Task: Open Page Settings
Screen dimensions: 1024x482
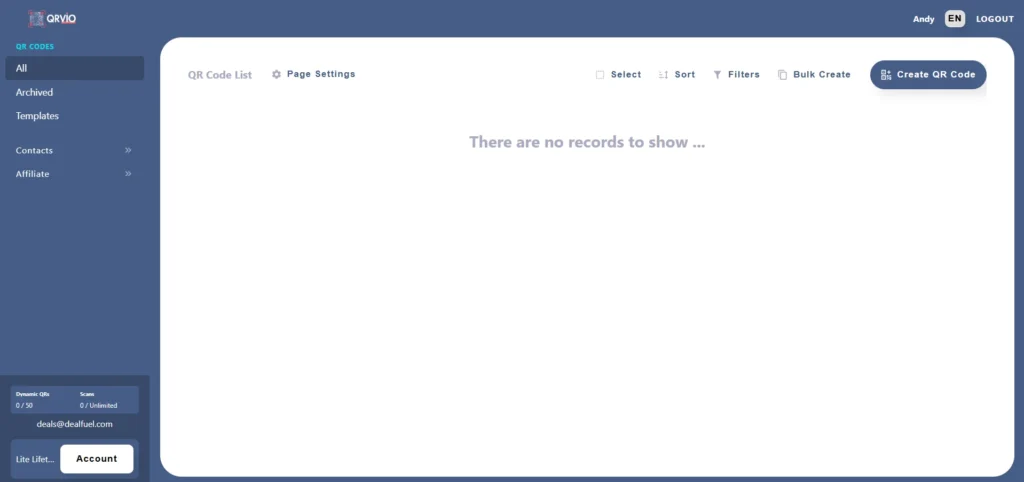Action: coord(313,74)
